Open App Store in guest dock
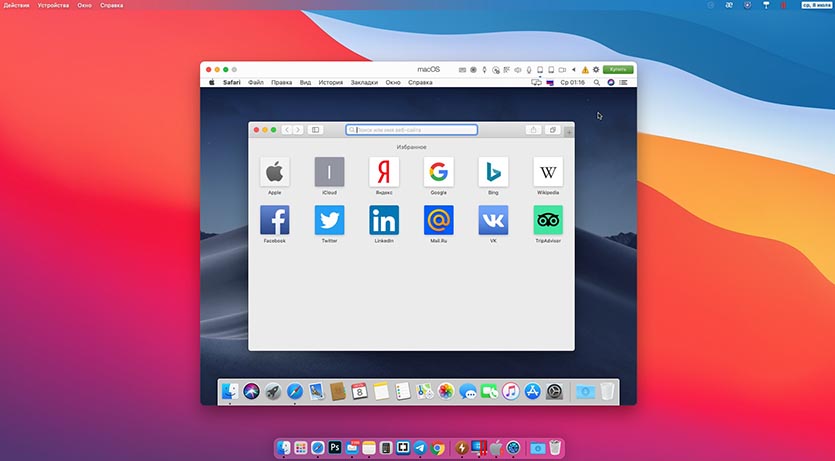This screenshot has height=461, width=835. coord(533,391)
